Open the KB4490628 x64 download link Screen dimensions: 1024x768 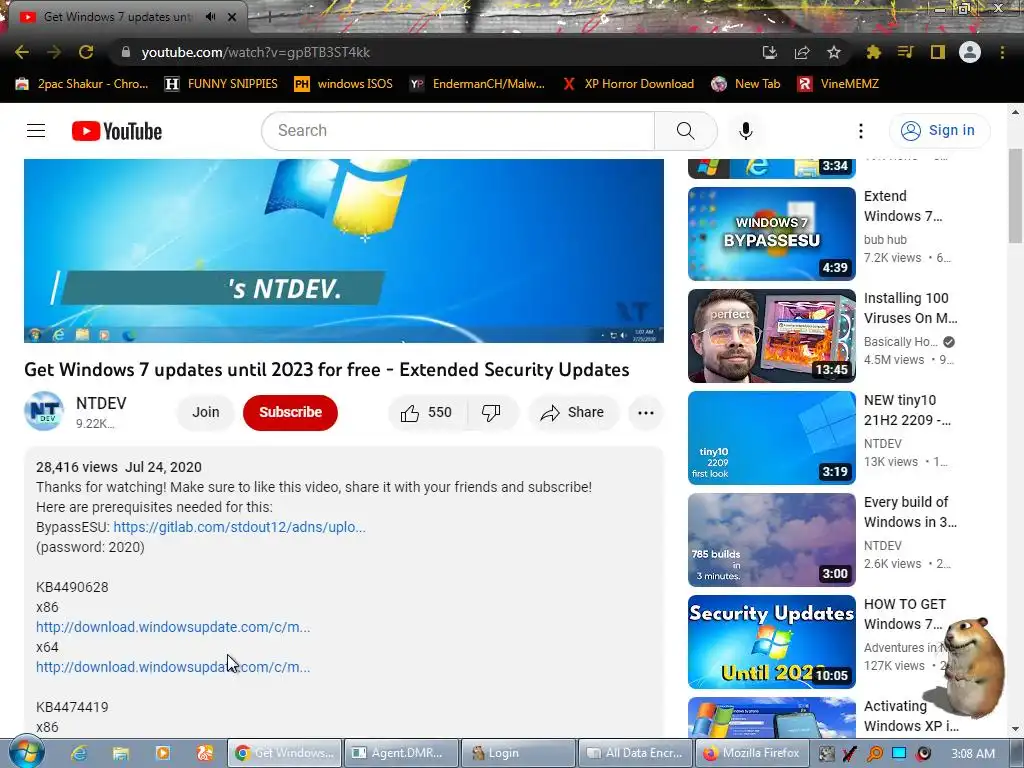click(x=173, y=667)
